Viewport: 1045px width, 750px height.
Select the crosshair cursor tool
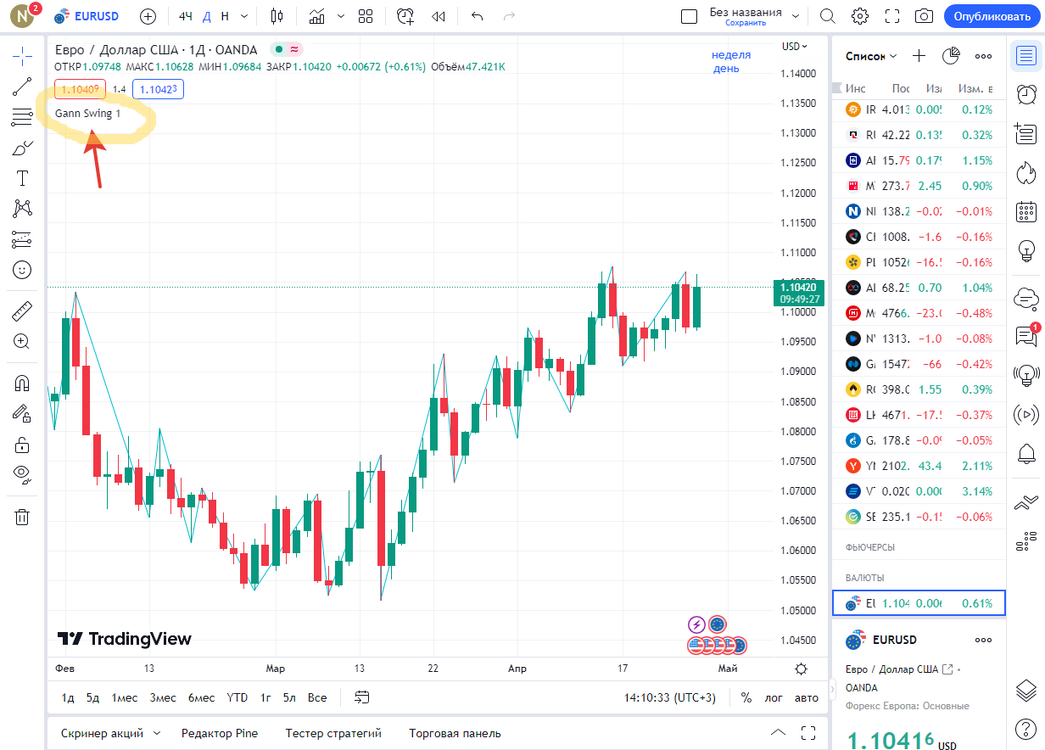[x=22, y=57]
